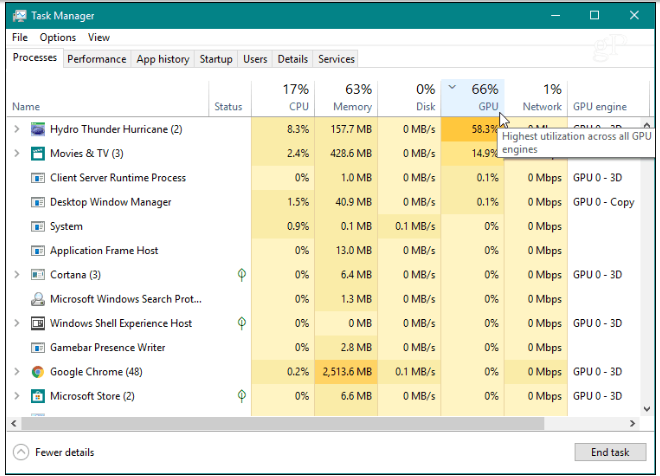The width and height of the screenshot is (660, 476).
Task: Open the File menu
Action: point(20,37)
